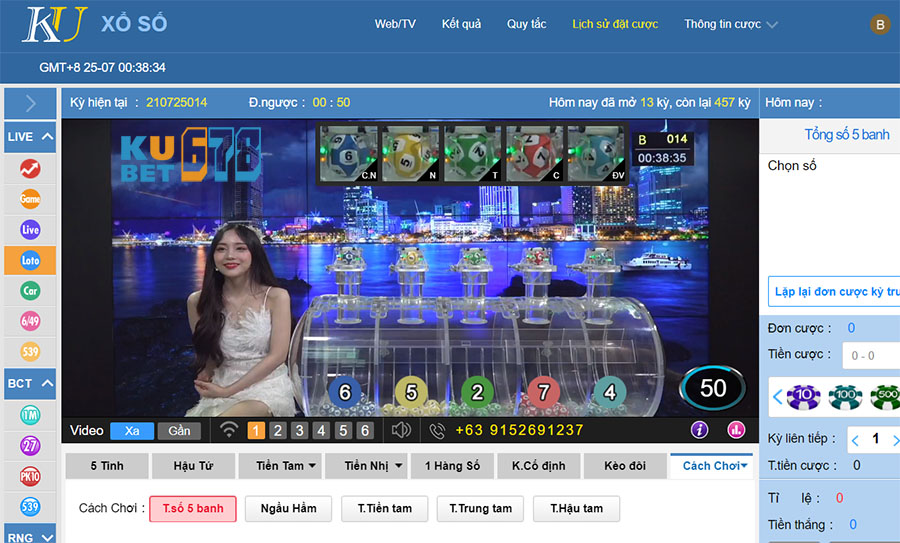
Task: Select video line 6
Action: 365,430
